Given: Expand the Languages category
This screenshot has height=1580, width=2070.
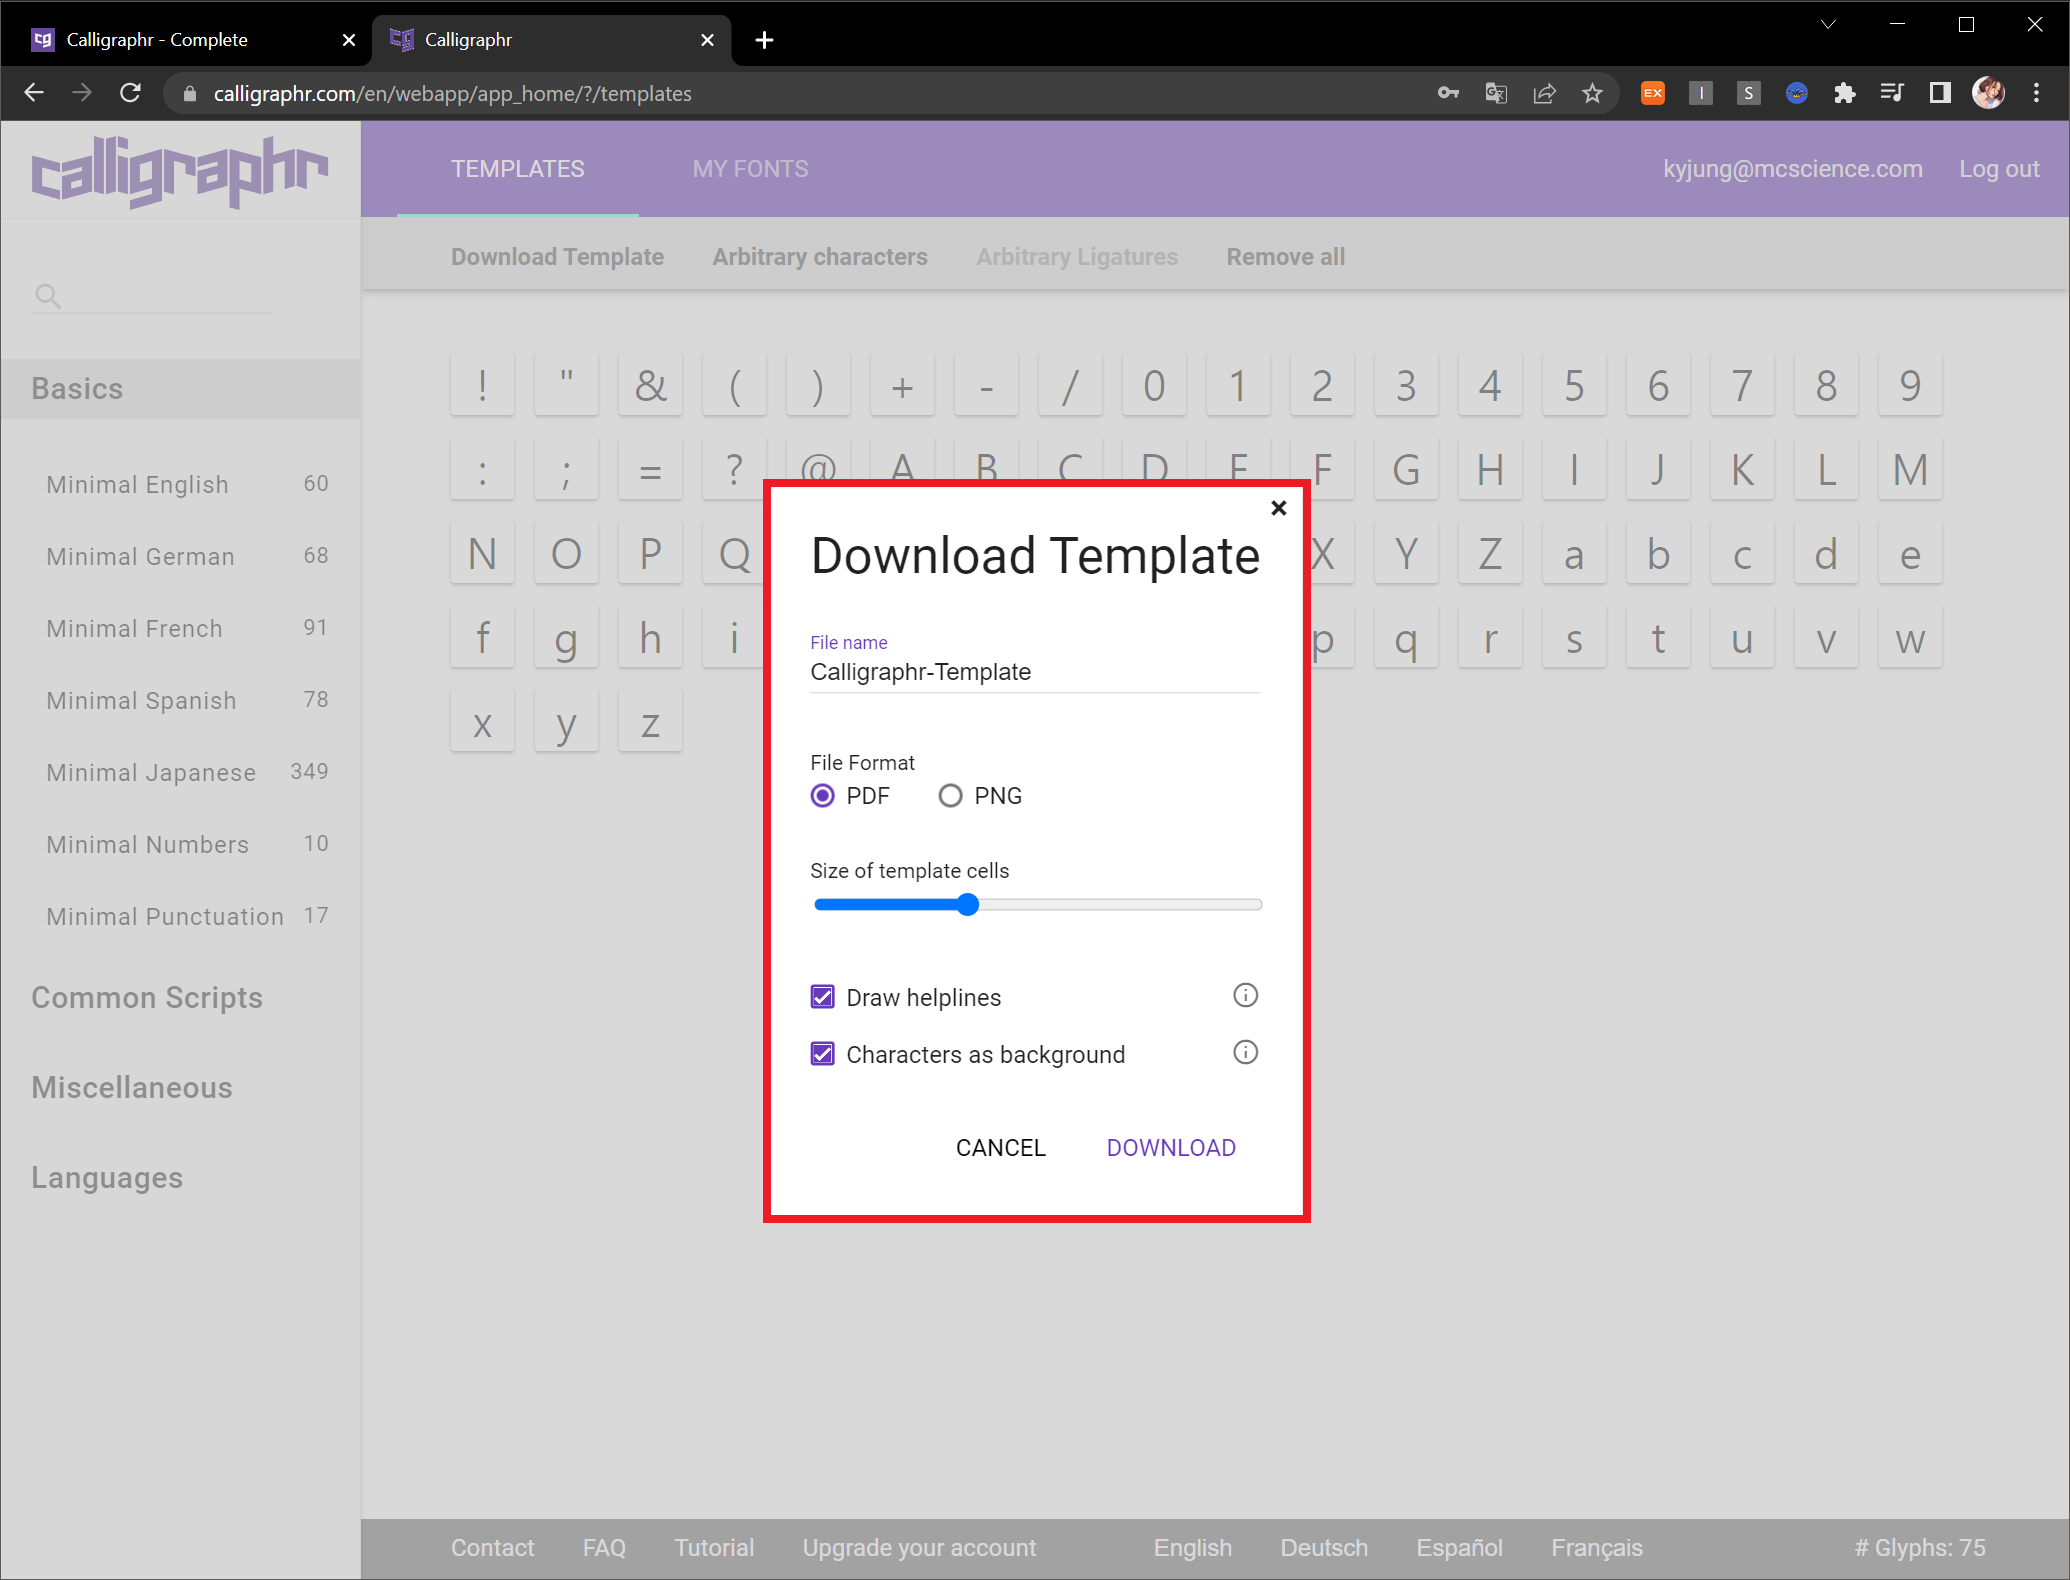Looking at the screenshot, I should coord(107,1178).
